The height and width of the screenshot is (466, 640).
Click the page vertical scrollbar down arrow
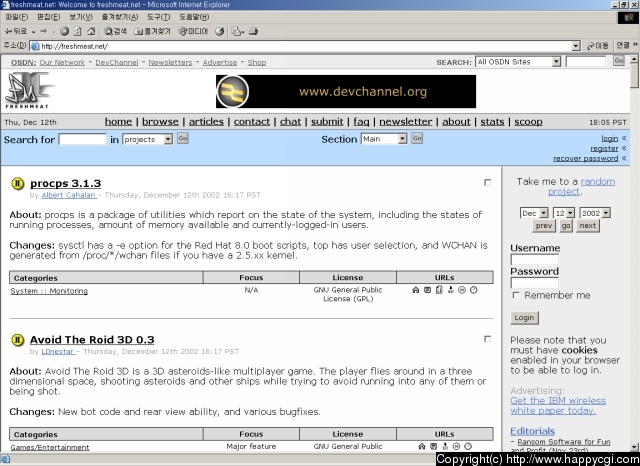pyautogui.click(x=634, y=447)
